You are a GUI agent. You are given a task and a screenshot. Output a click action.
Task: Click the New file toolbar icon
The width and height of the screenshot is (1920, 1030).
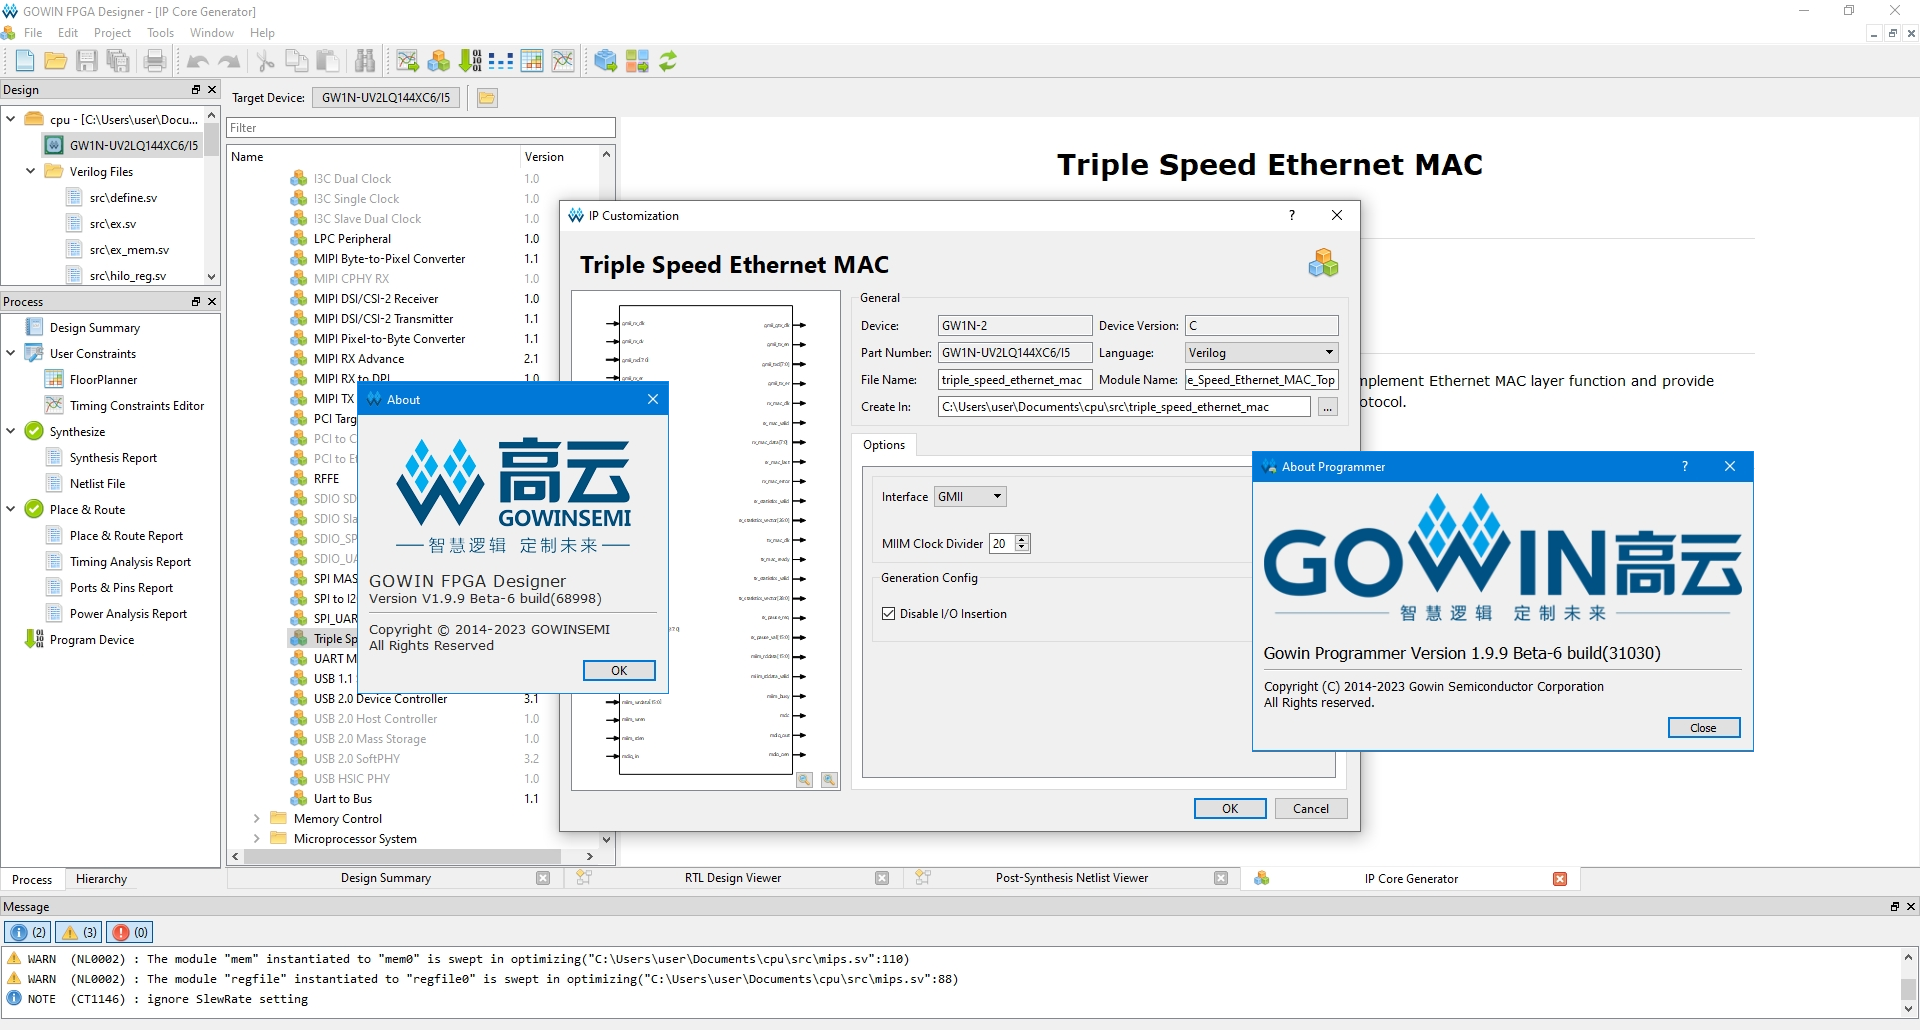[x=25, y=61]
